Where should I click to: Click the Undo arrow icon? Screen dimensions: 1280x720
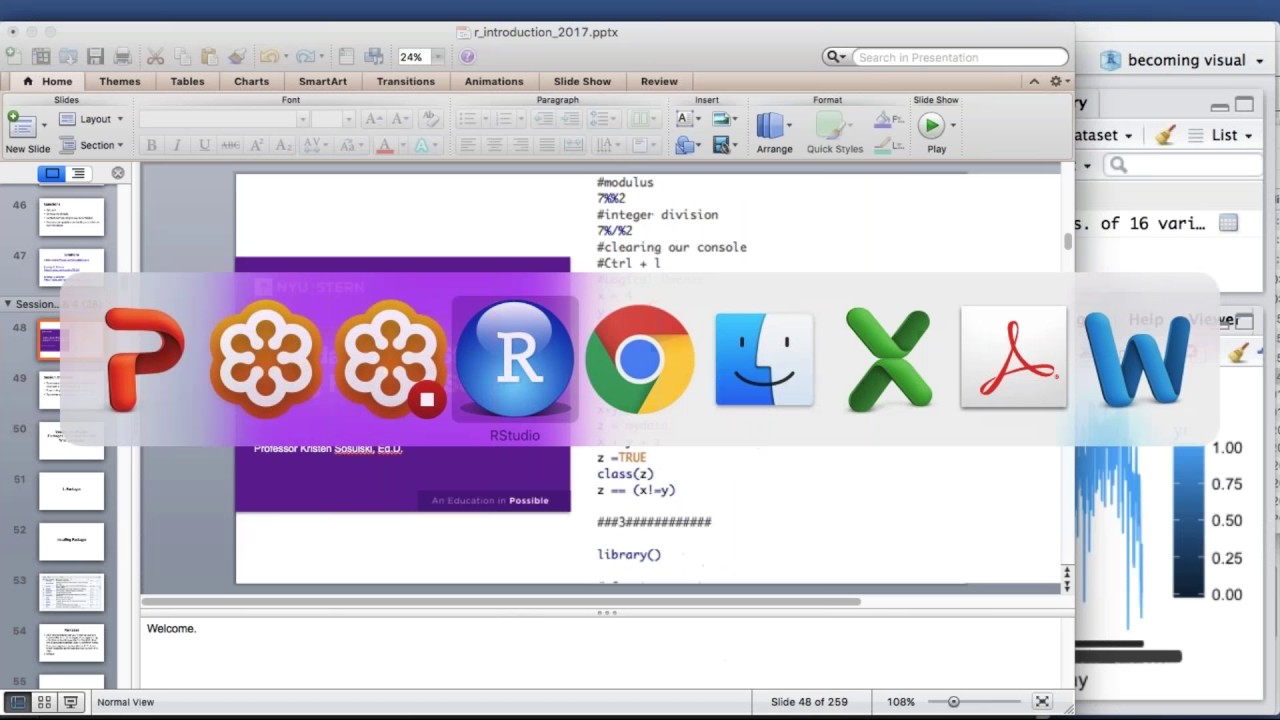pos(268,57)
